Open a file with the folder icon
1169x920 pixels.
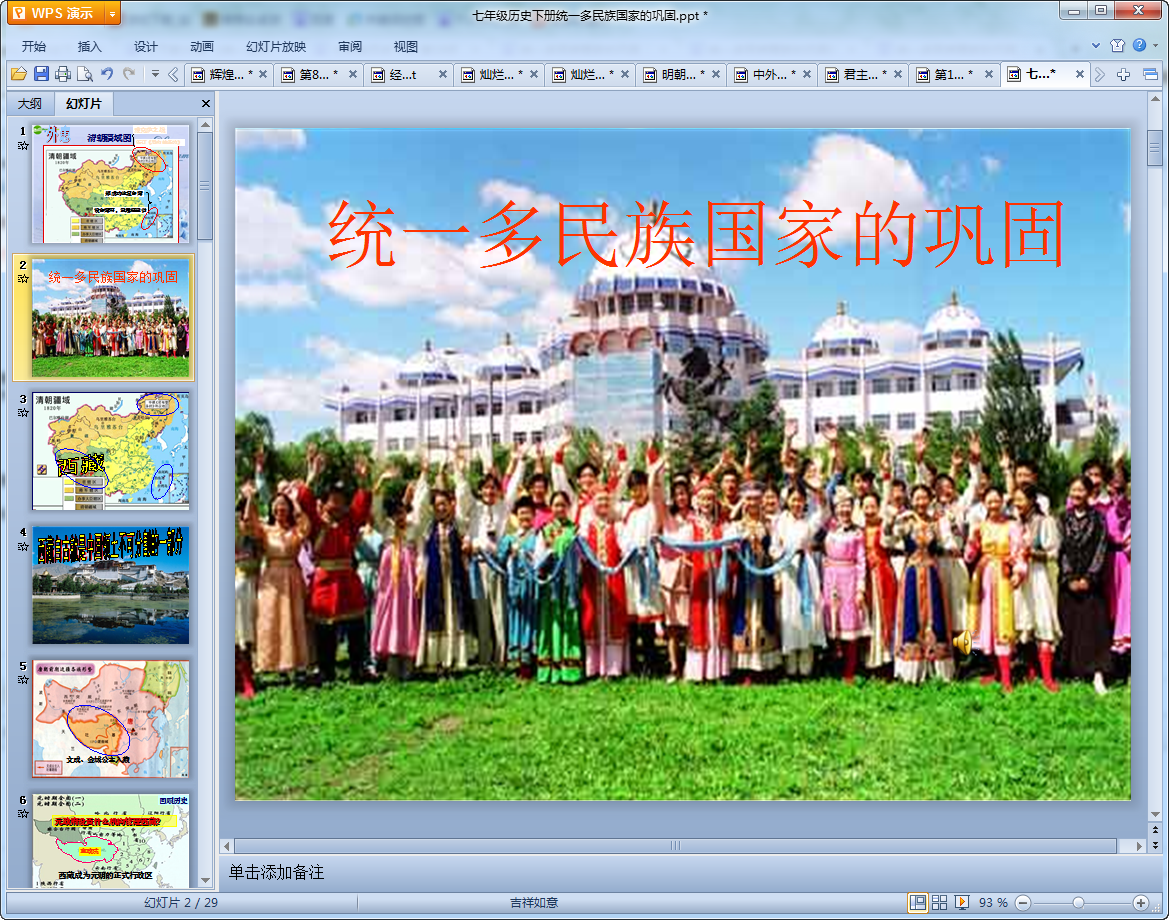[x=19, y=74]
